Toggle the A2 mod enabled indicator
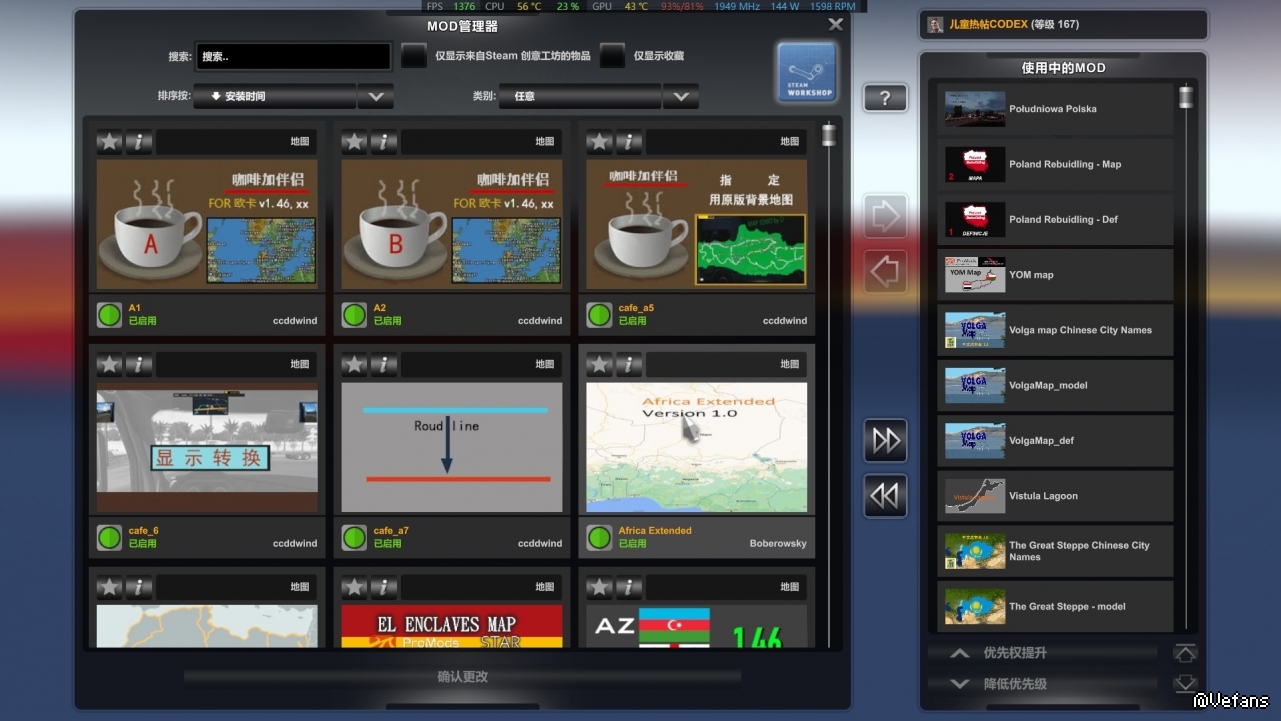This screenshot has height=721, width=1281. click(x=354, y=316)
